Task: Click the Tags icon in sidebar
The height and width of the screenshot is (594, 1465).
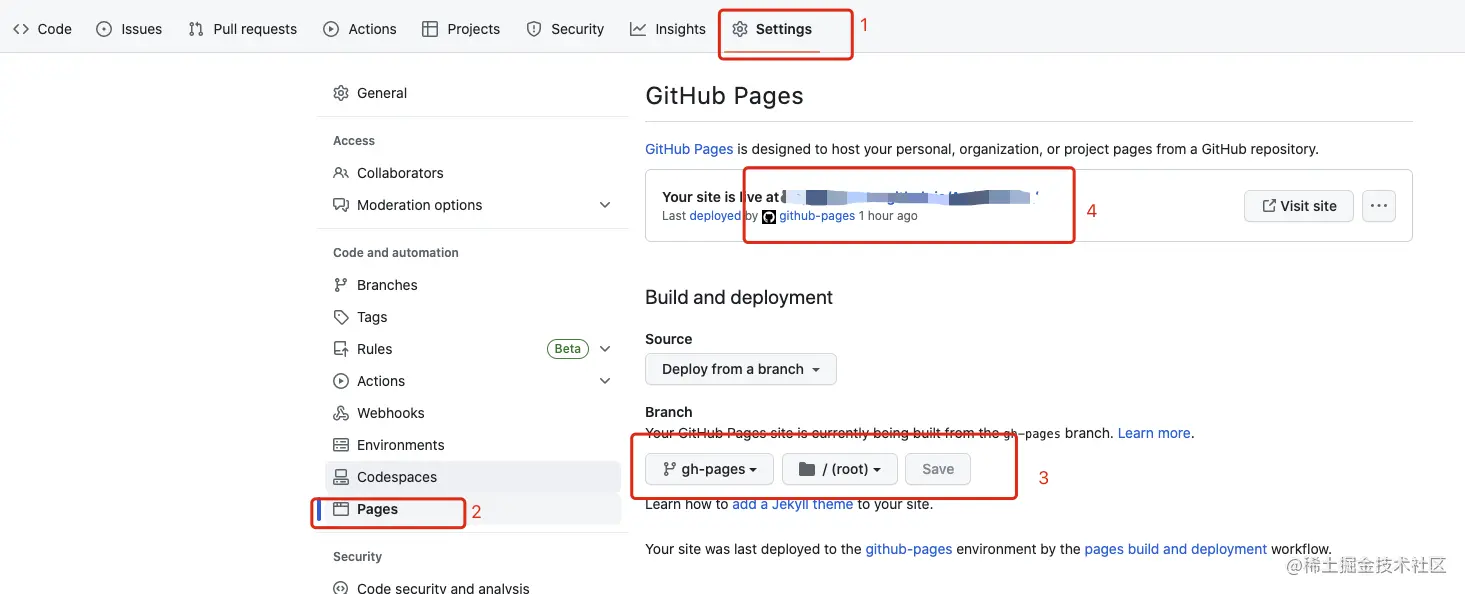Action: (x=341, y=317)
